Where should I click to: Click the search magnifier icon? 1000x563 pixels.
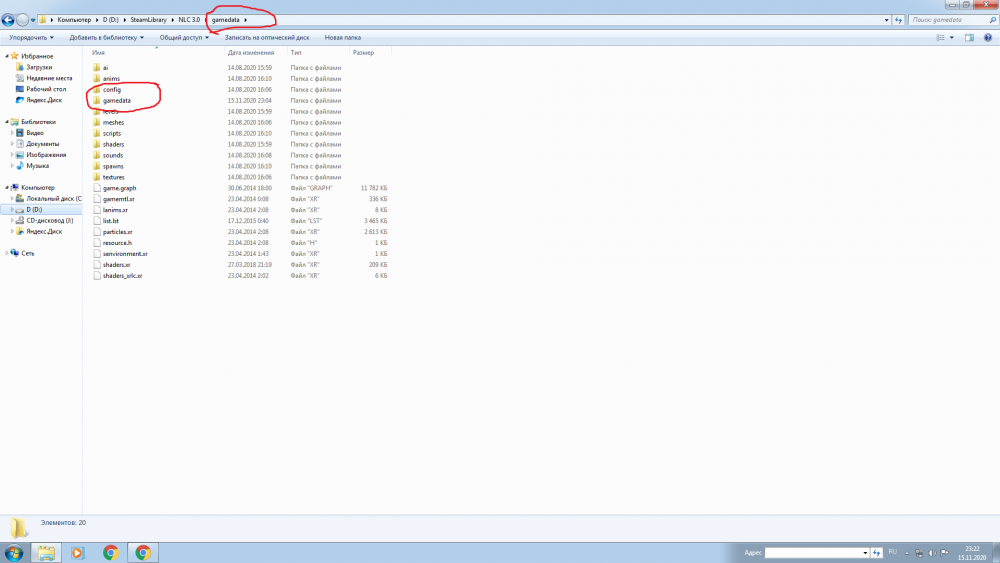click(x=992, y=20)
